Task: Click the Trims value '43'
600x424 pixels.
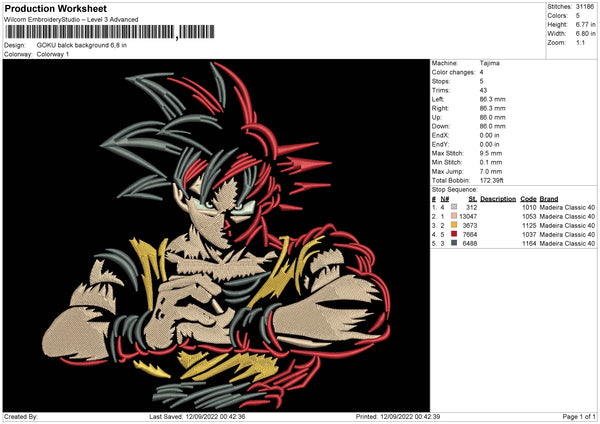Action: click(x=483, y=90)
